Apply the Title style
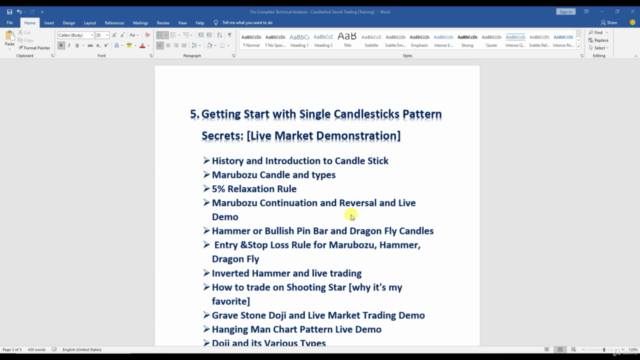 [x=347, y=40]
